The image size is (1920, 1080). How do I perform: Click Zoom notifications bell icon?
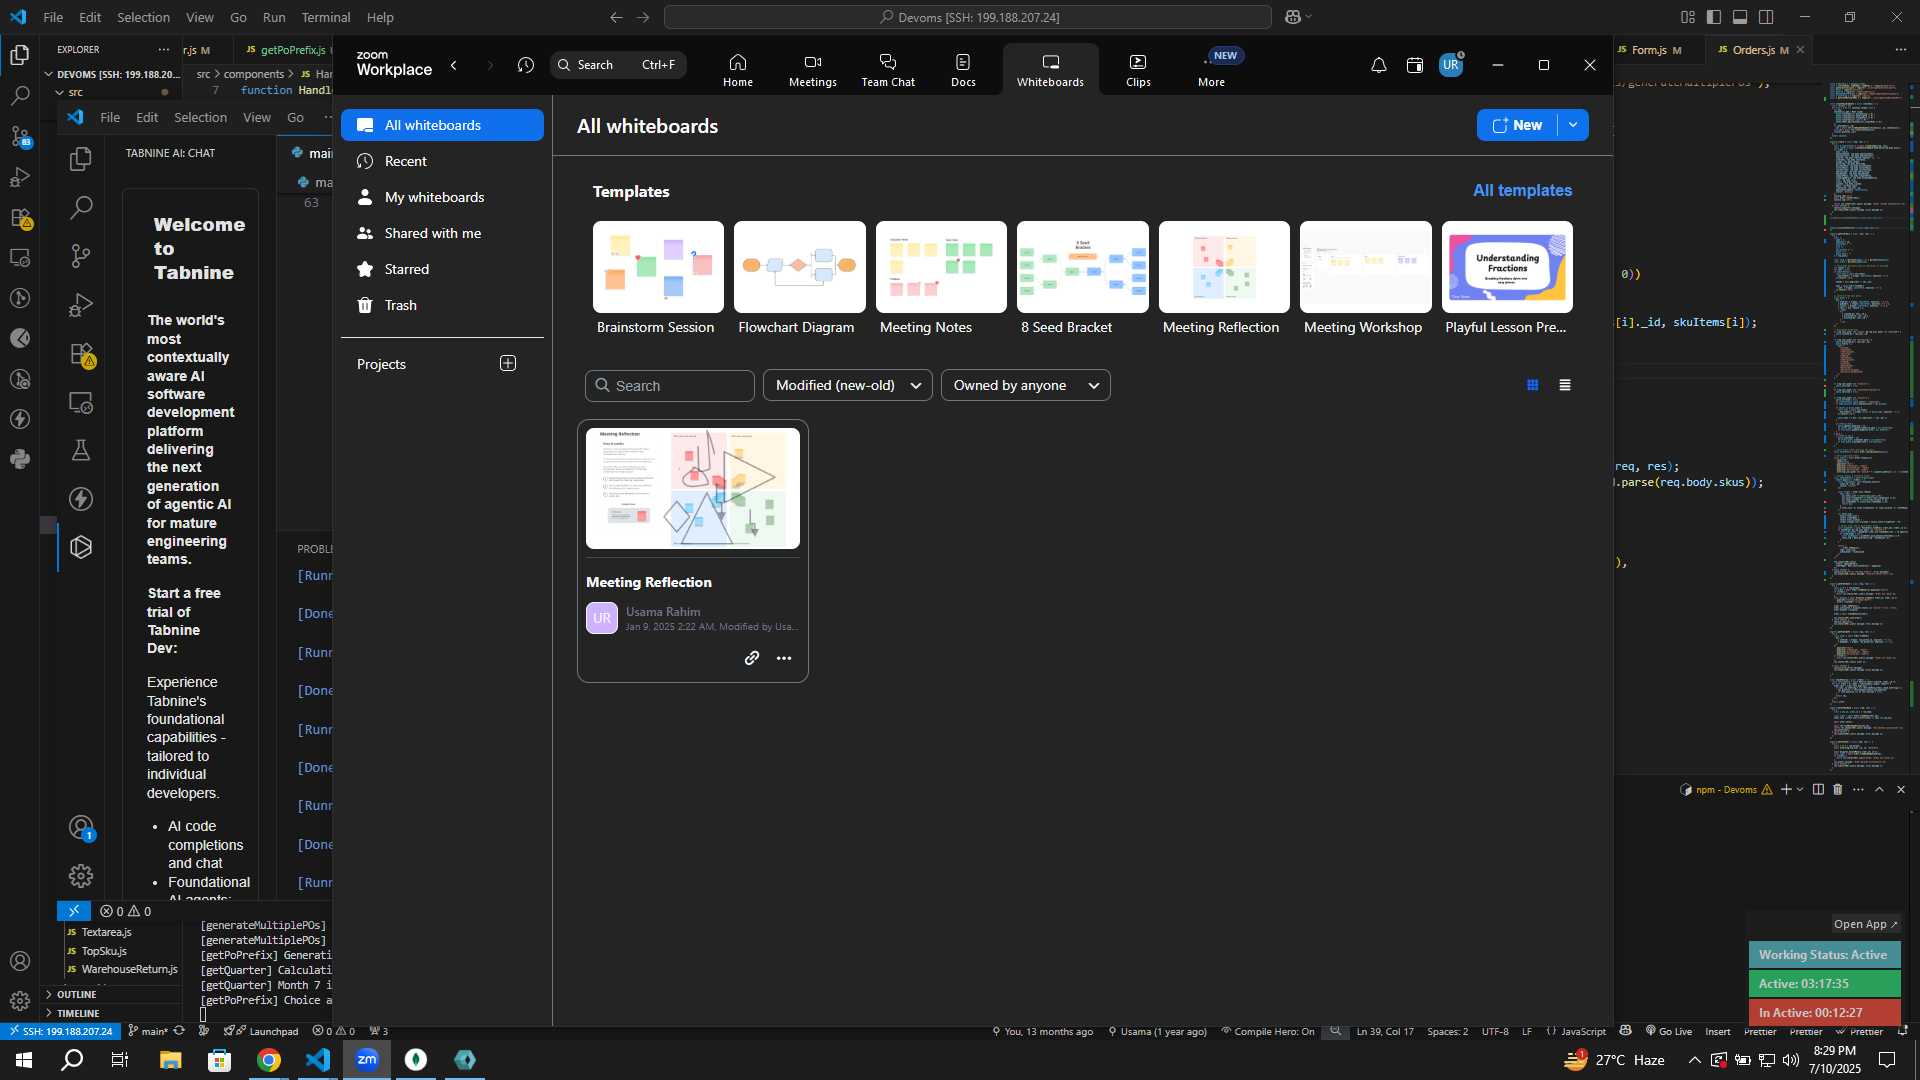[1378, 65]
